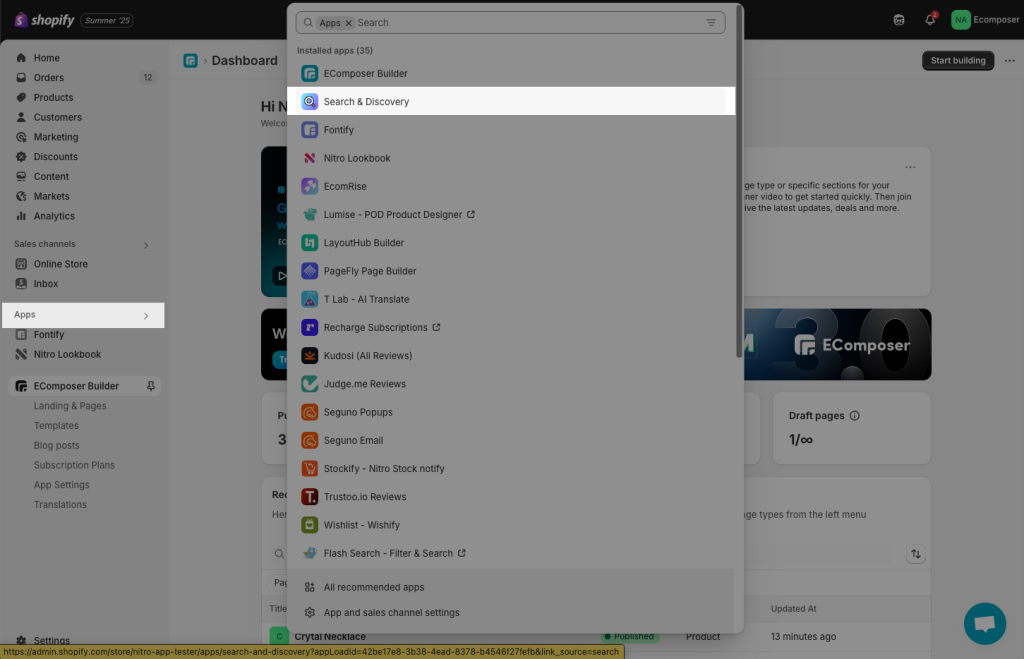
Task: Click the apps list scrollbar
Action: (739, 181)
